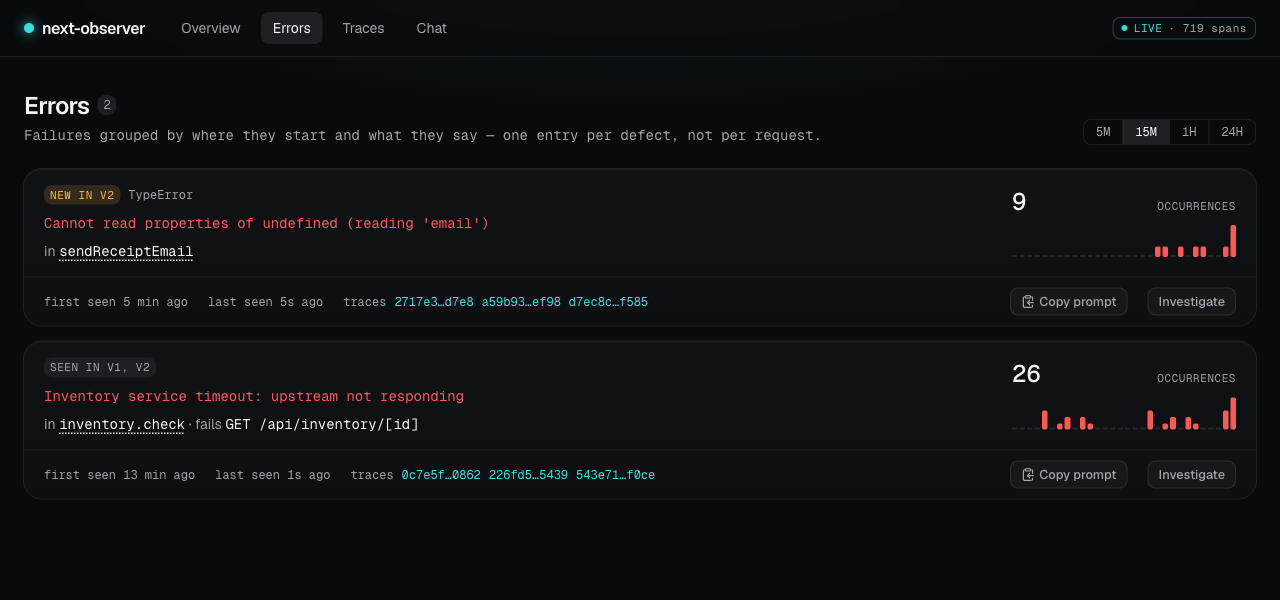1280x600 pixels.
Task: Open trace 0c7e5f…0862
Action: pos(441,475)
